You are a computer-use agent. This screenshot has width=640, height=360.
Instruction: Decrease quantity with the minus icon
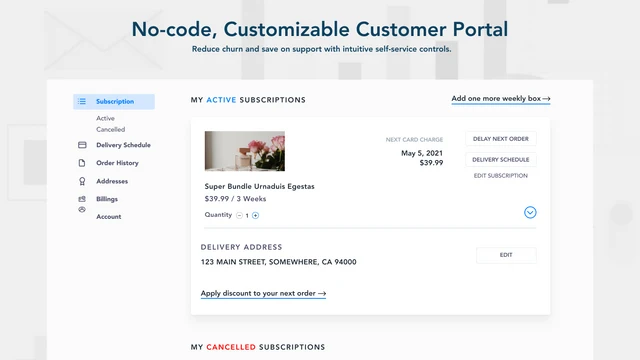coord(240,216)
